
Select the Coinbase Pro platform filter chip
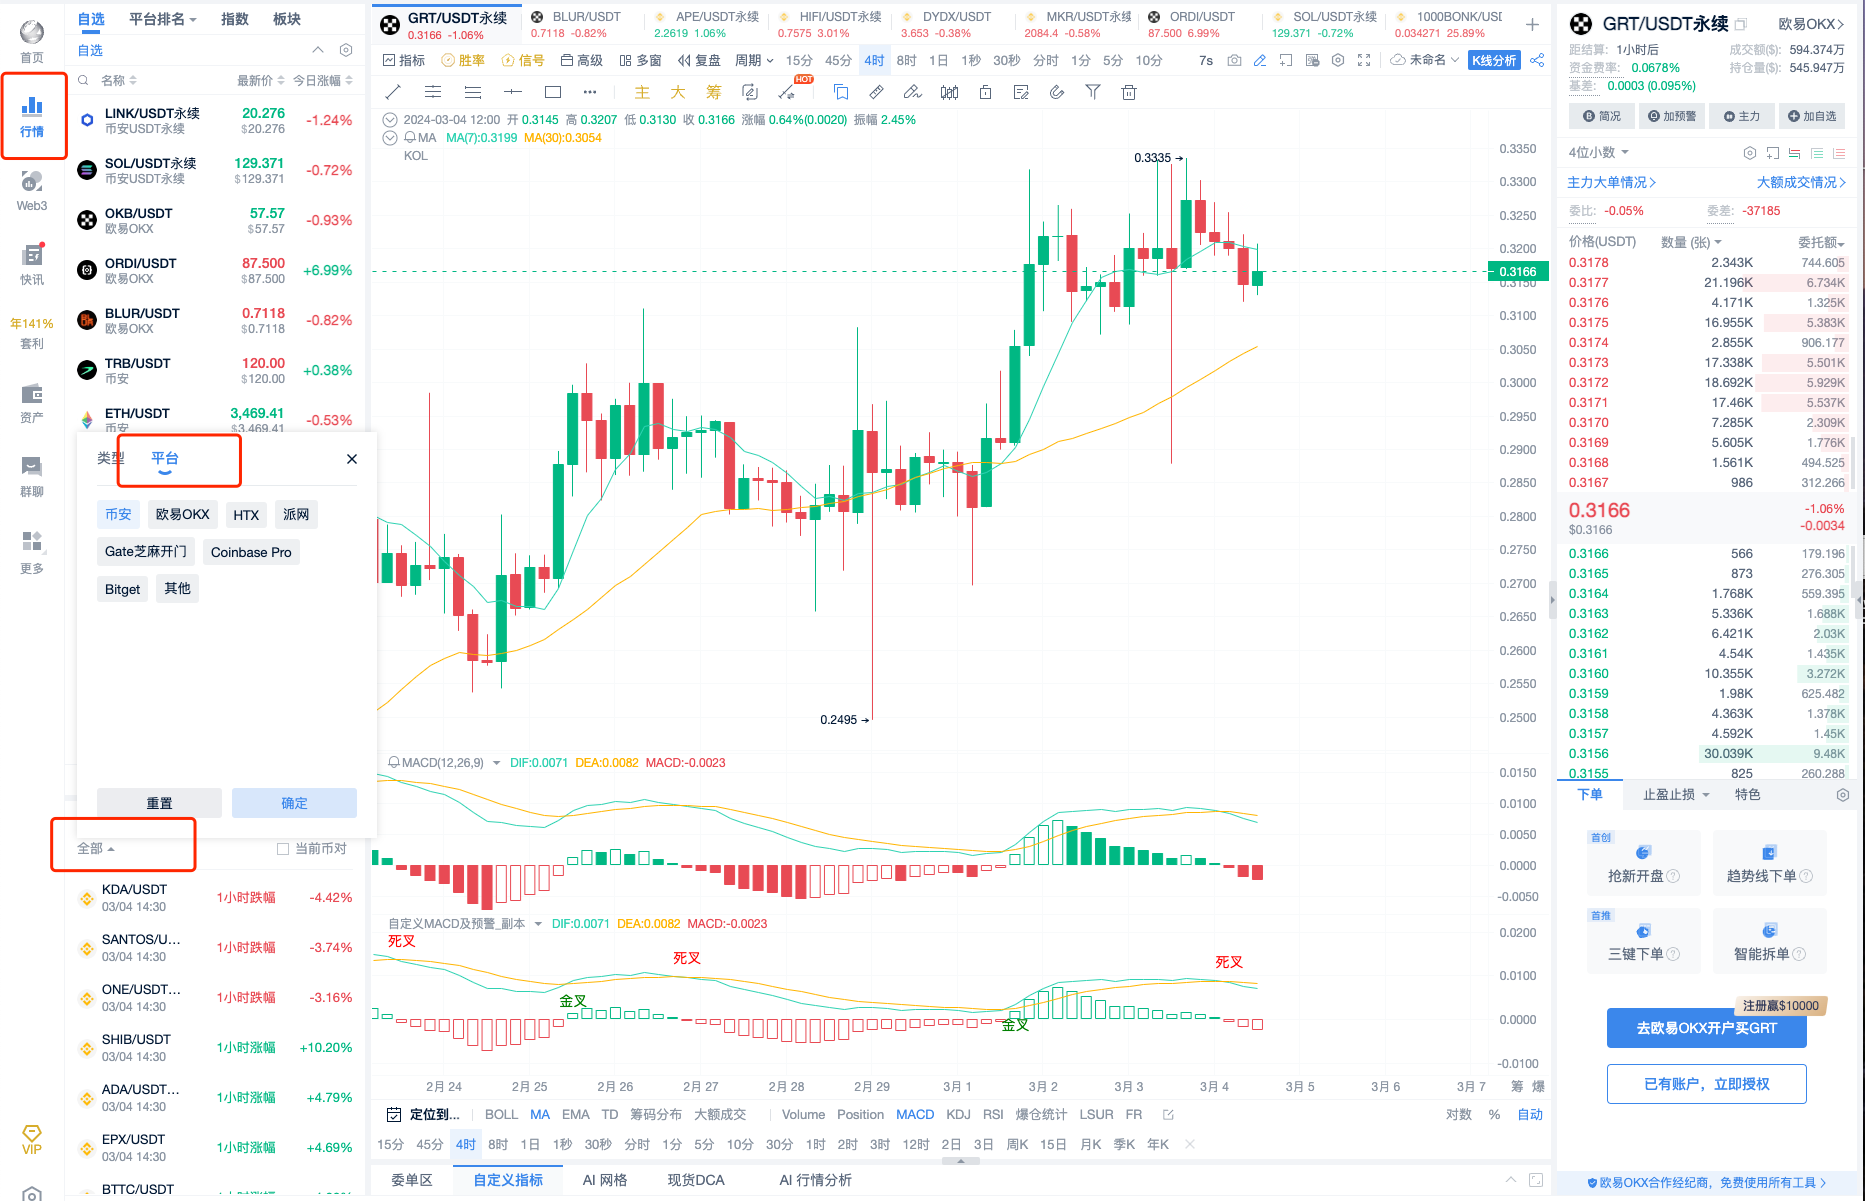point(251,552)
